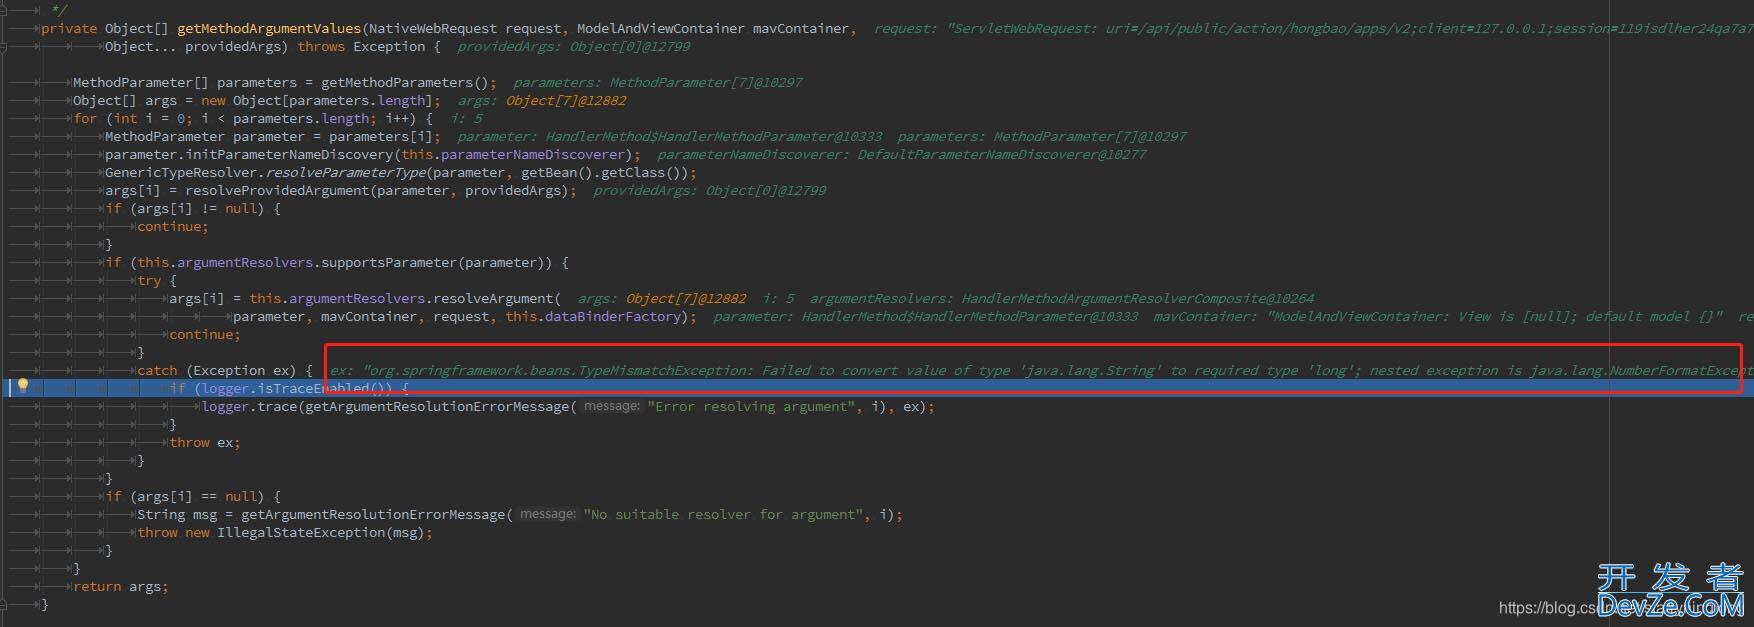Screen dimensions: 1754x627
Task: Click NativeWebRequest type in method signature
Action: pyautogui.click(x=433, y=29)
